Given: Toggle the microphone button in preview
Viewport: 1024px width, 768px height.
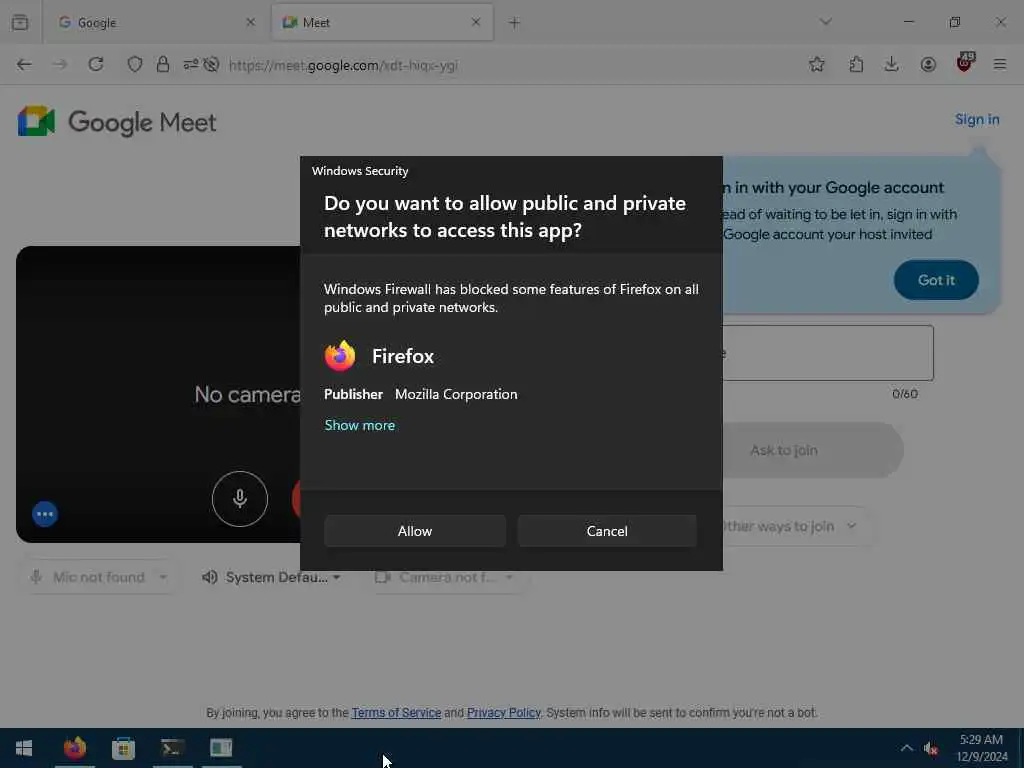Looking at the screenshot, I should click(240, 499).
